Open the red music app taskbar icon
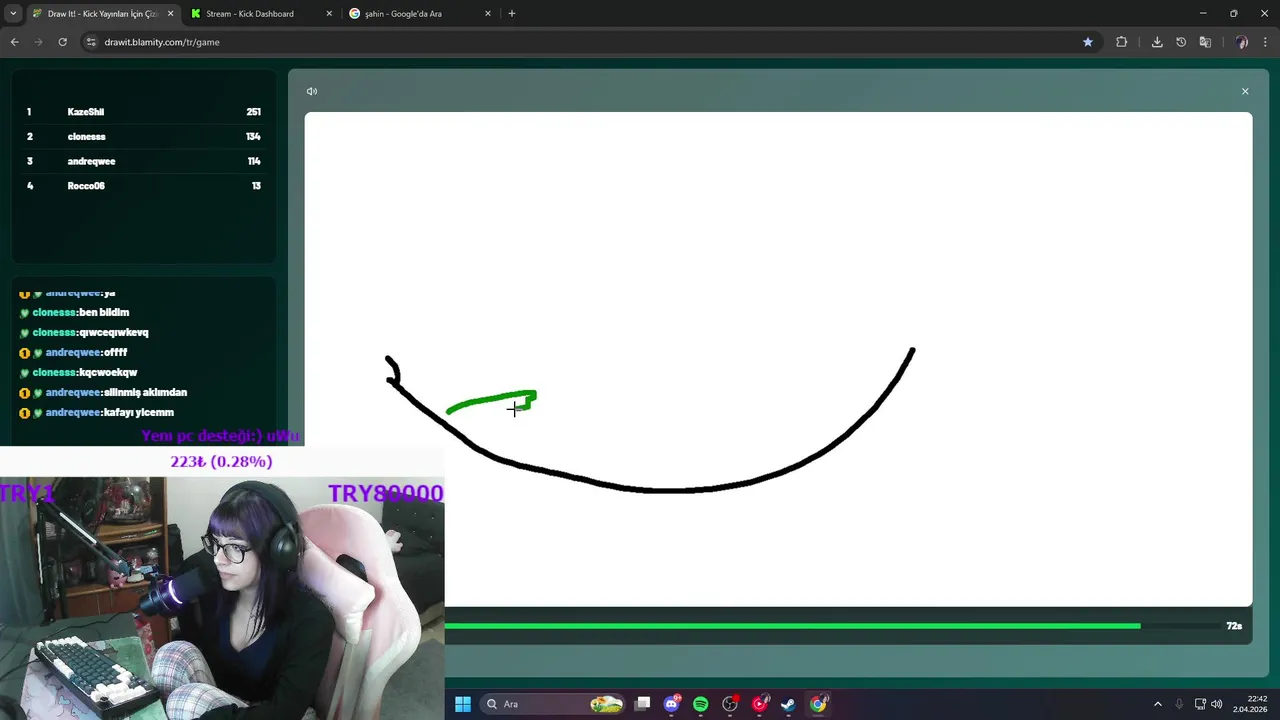The image size is (1280, 720). (760, 704)
